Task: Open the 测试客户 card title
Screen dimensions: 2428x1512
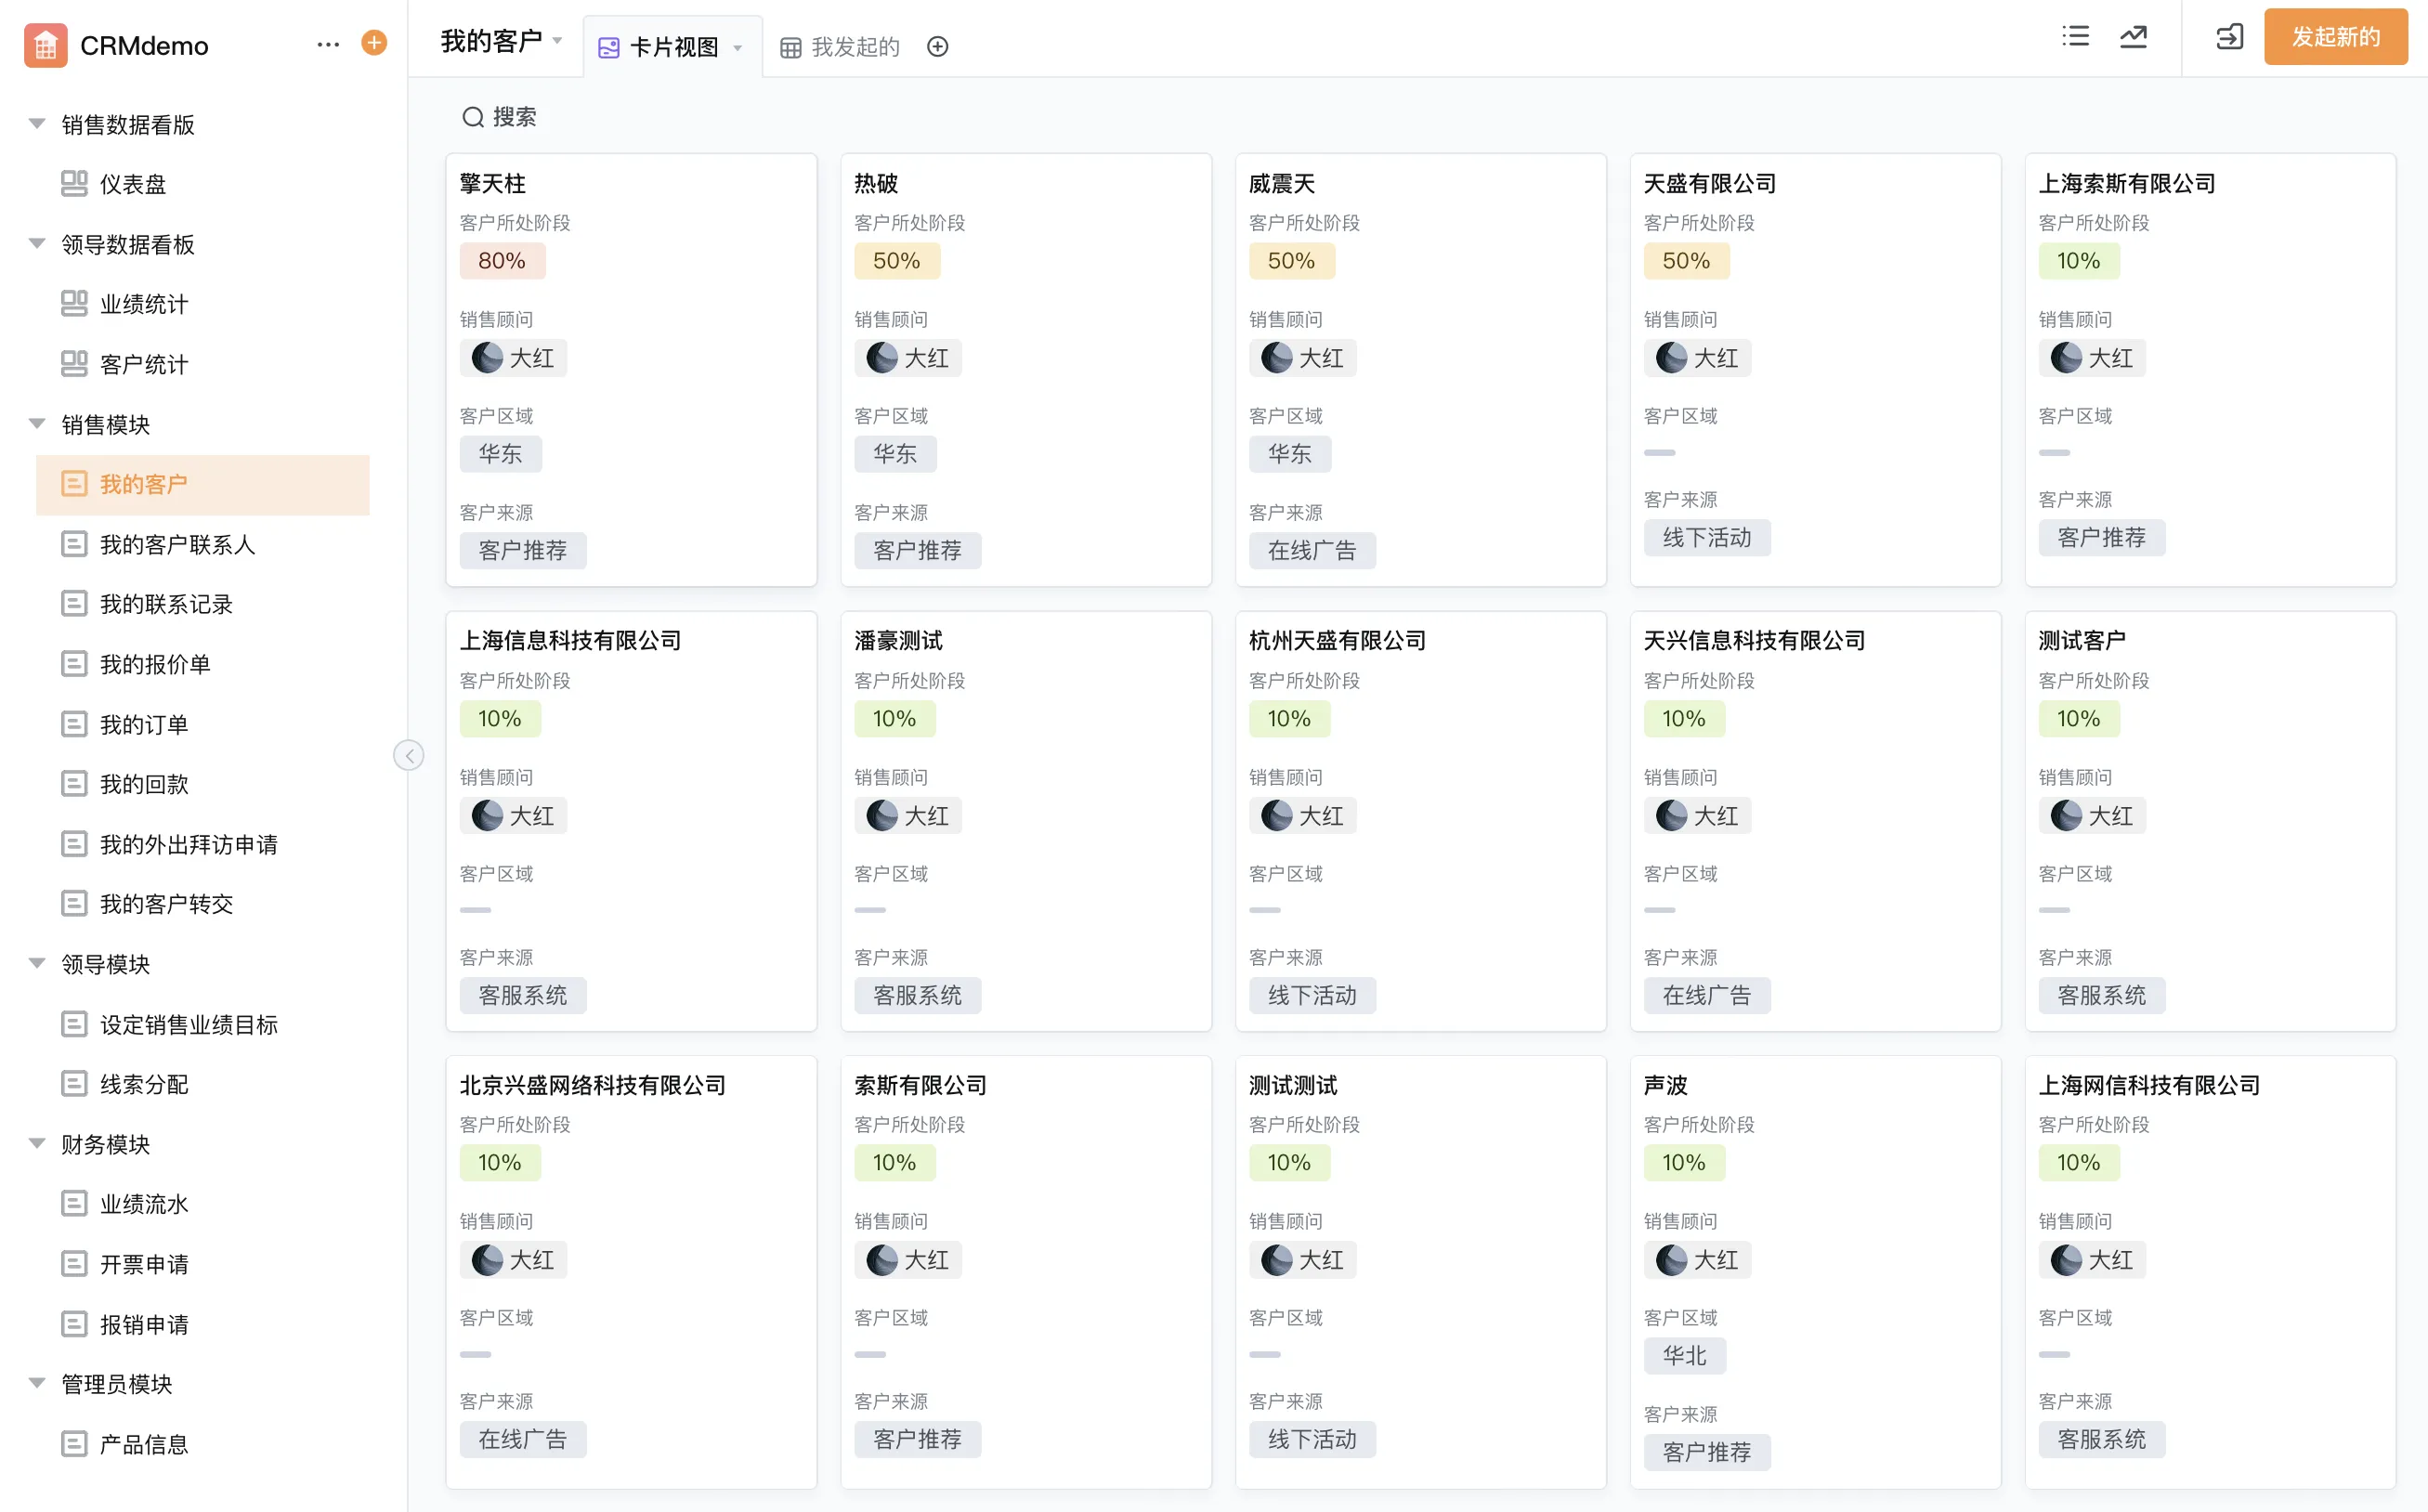Action: 2082,641
